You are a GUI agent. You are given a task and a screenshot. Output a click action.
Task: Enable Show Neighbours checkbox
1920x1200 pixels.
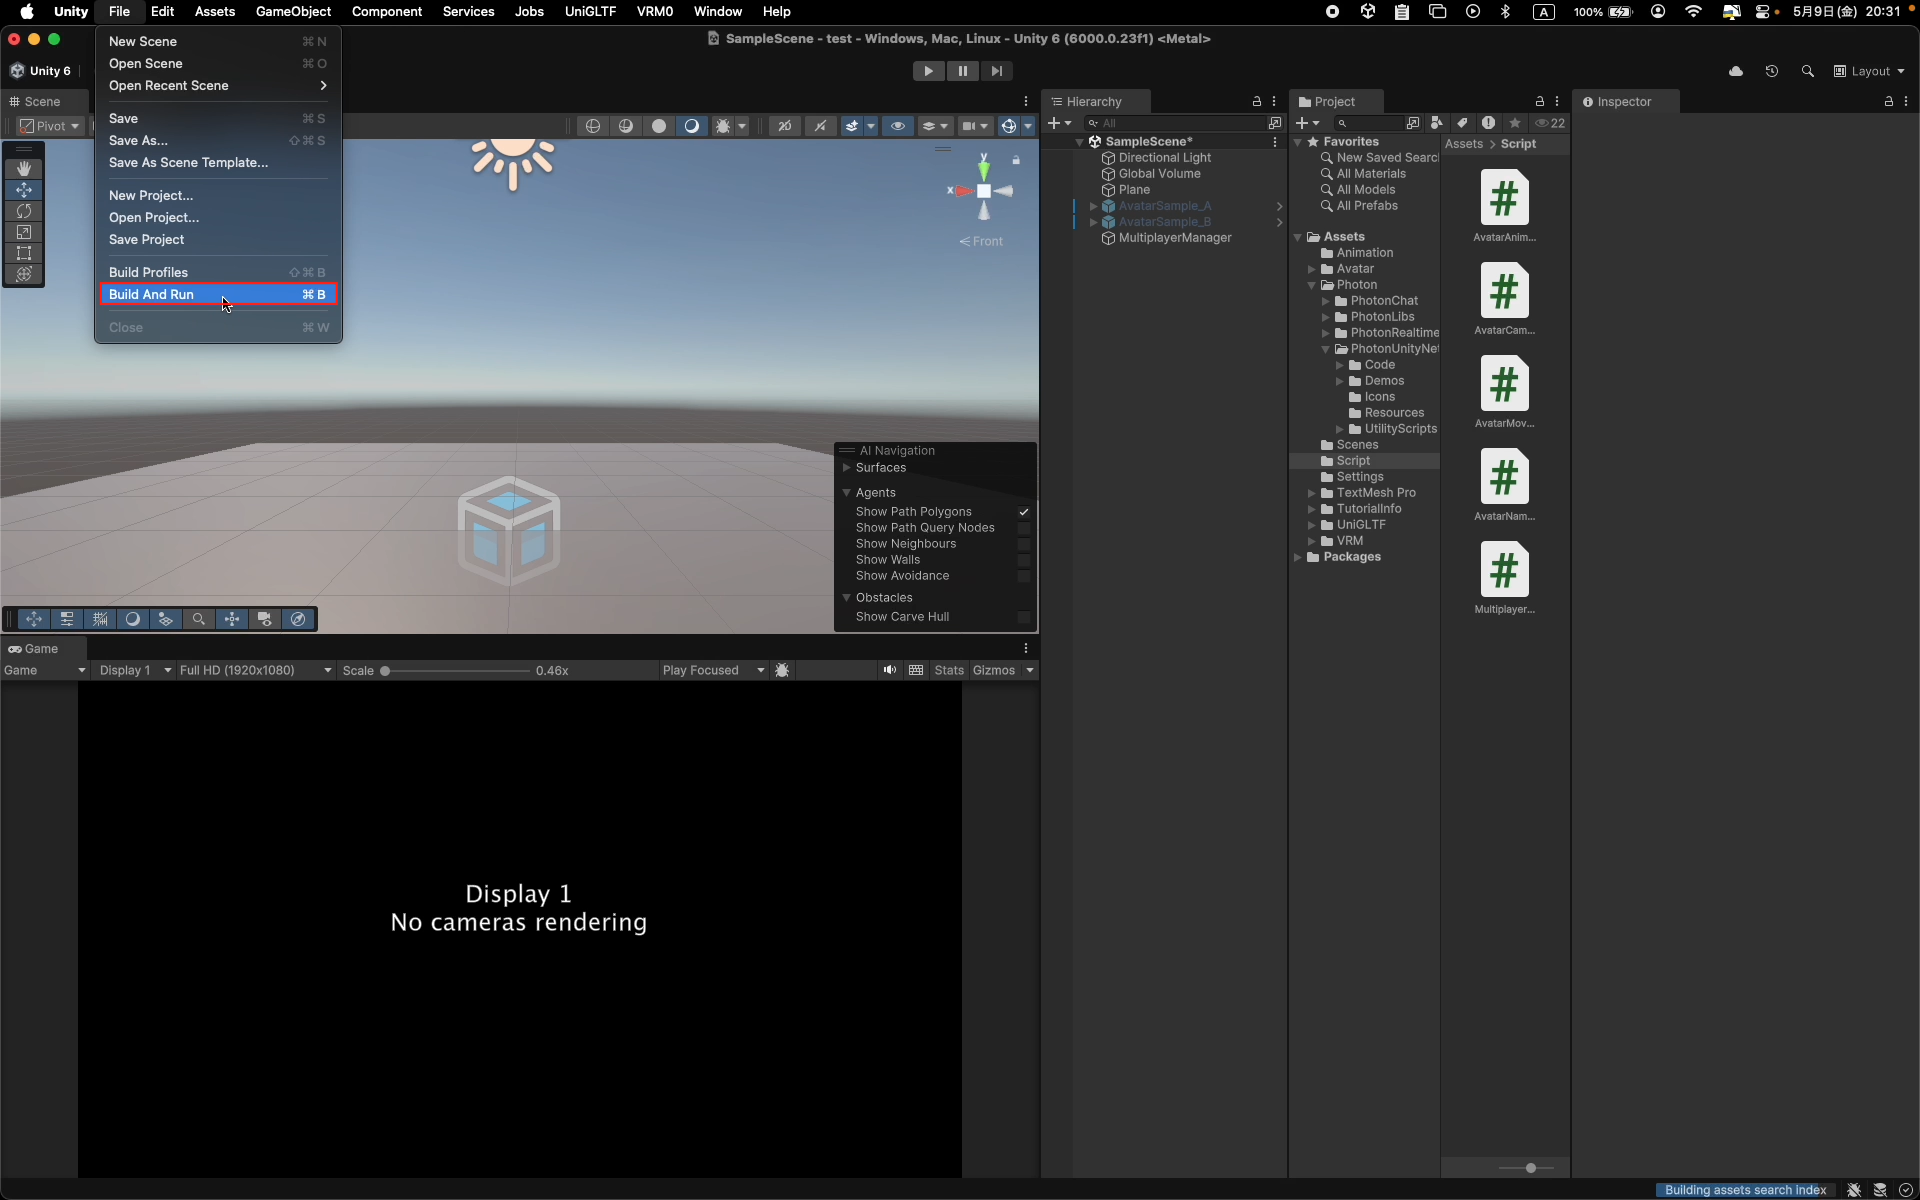(x=1024, y=544)
